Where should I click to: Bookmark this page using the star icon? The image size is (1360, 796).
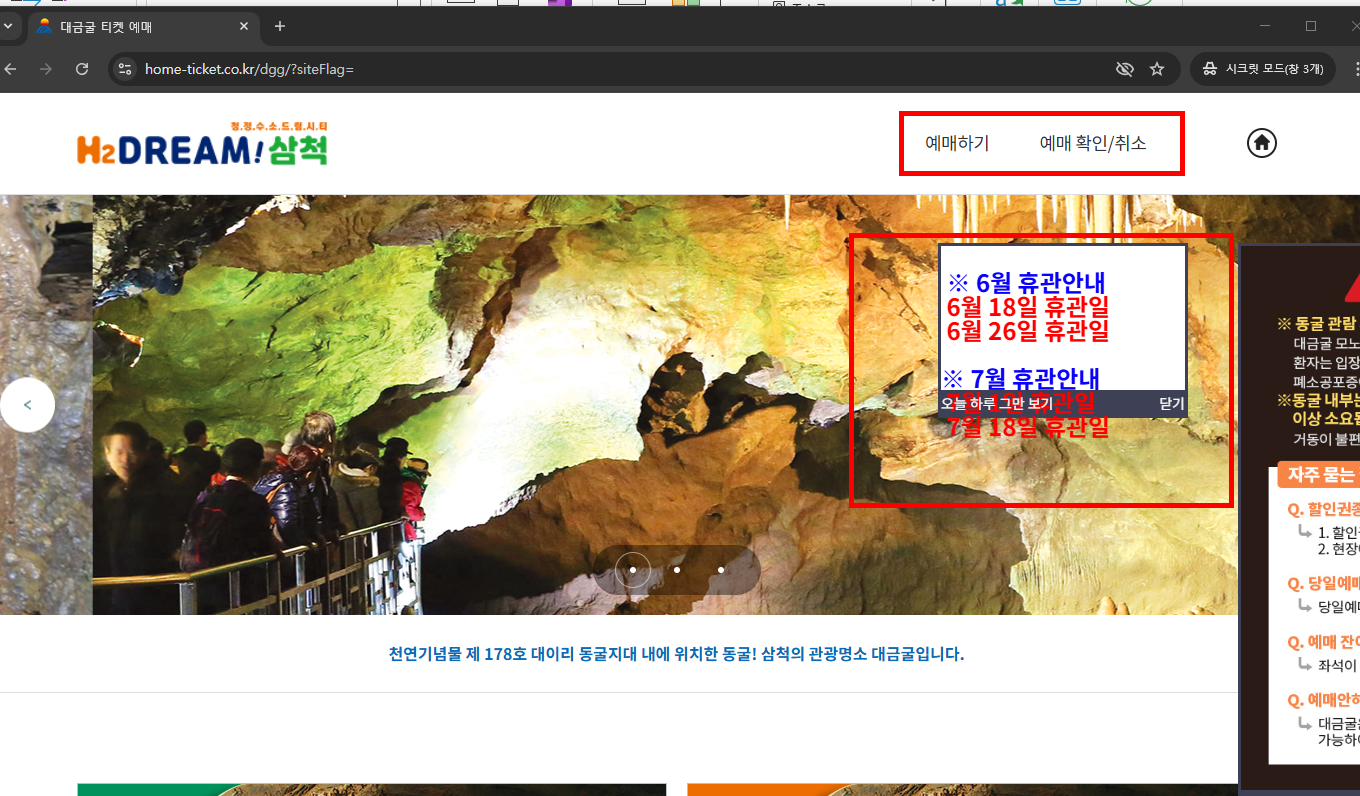(x=1157, y=69)
